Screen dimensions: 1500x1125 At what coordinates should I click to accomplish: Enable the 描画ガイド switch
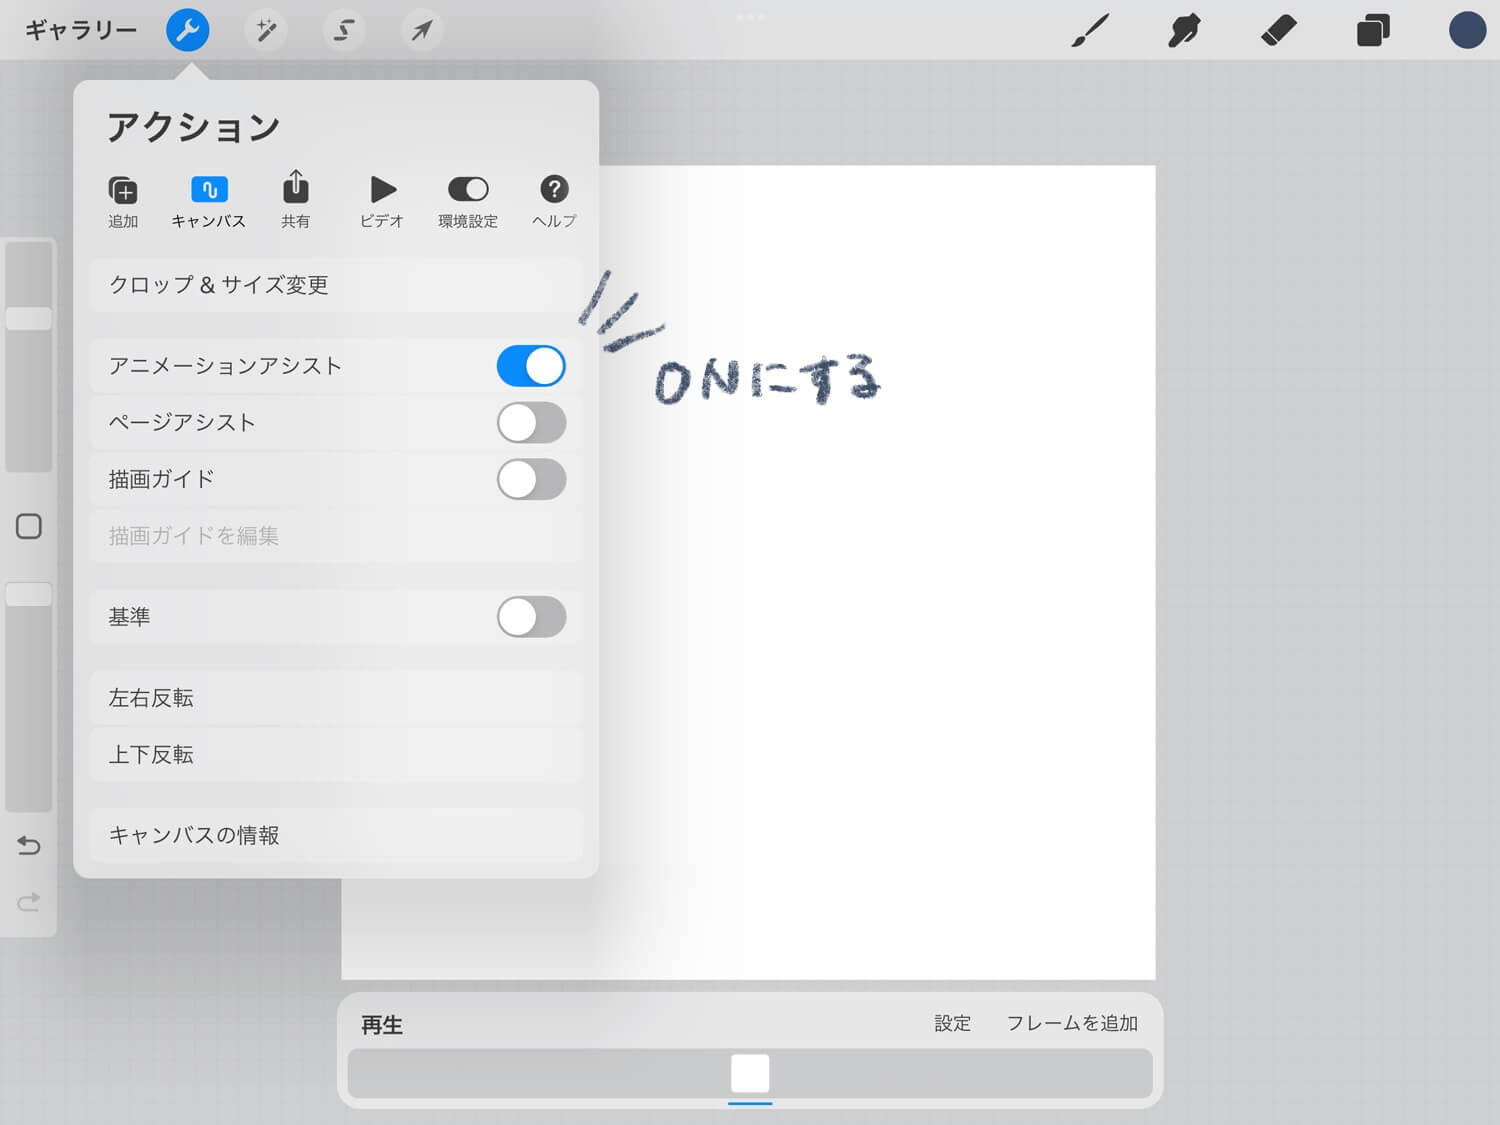click(x=531, y=479)
